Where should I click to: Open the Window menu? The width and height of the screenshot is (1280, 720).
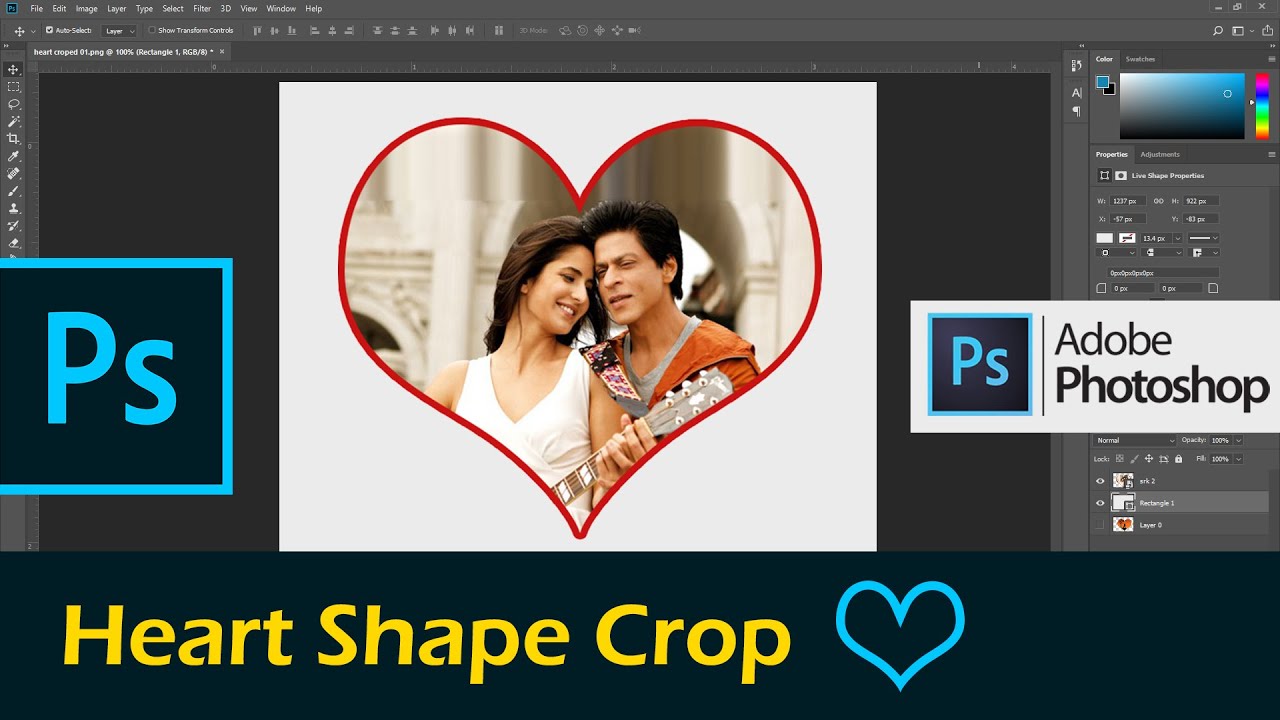pos(281,9)
